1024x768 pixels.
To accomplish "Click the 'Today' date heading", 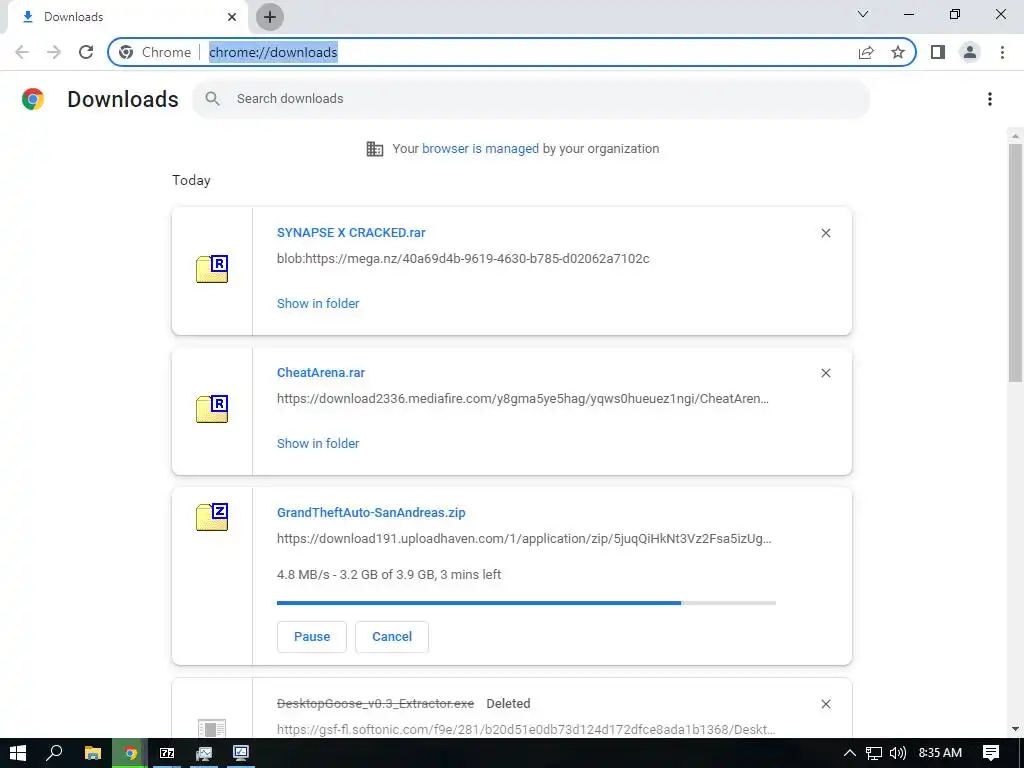I will click(x=191, y=180).
